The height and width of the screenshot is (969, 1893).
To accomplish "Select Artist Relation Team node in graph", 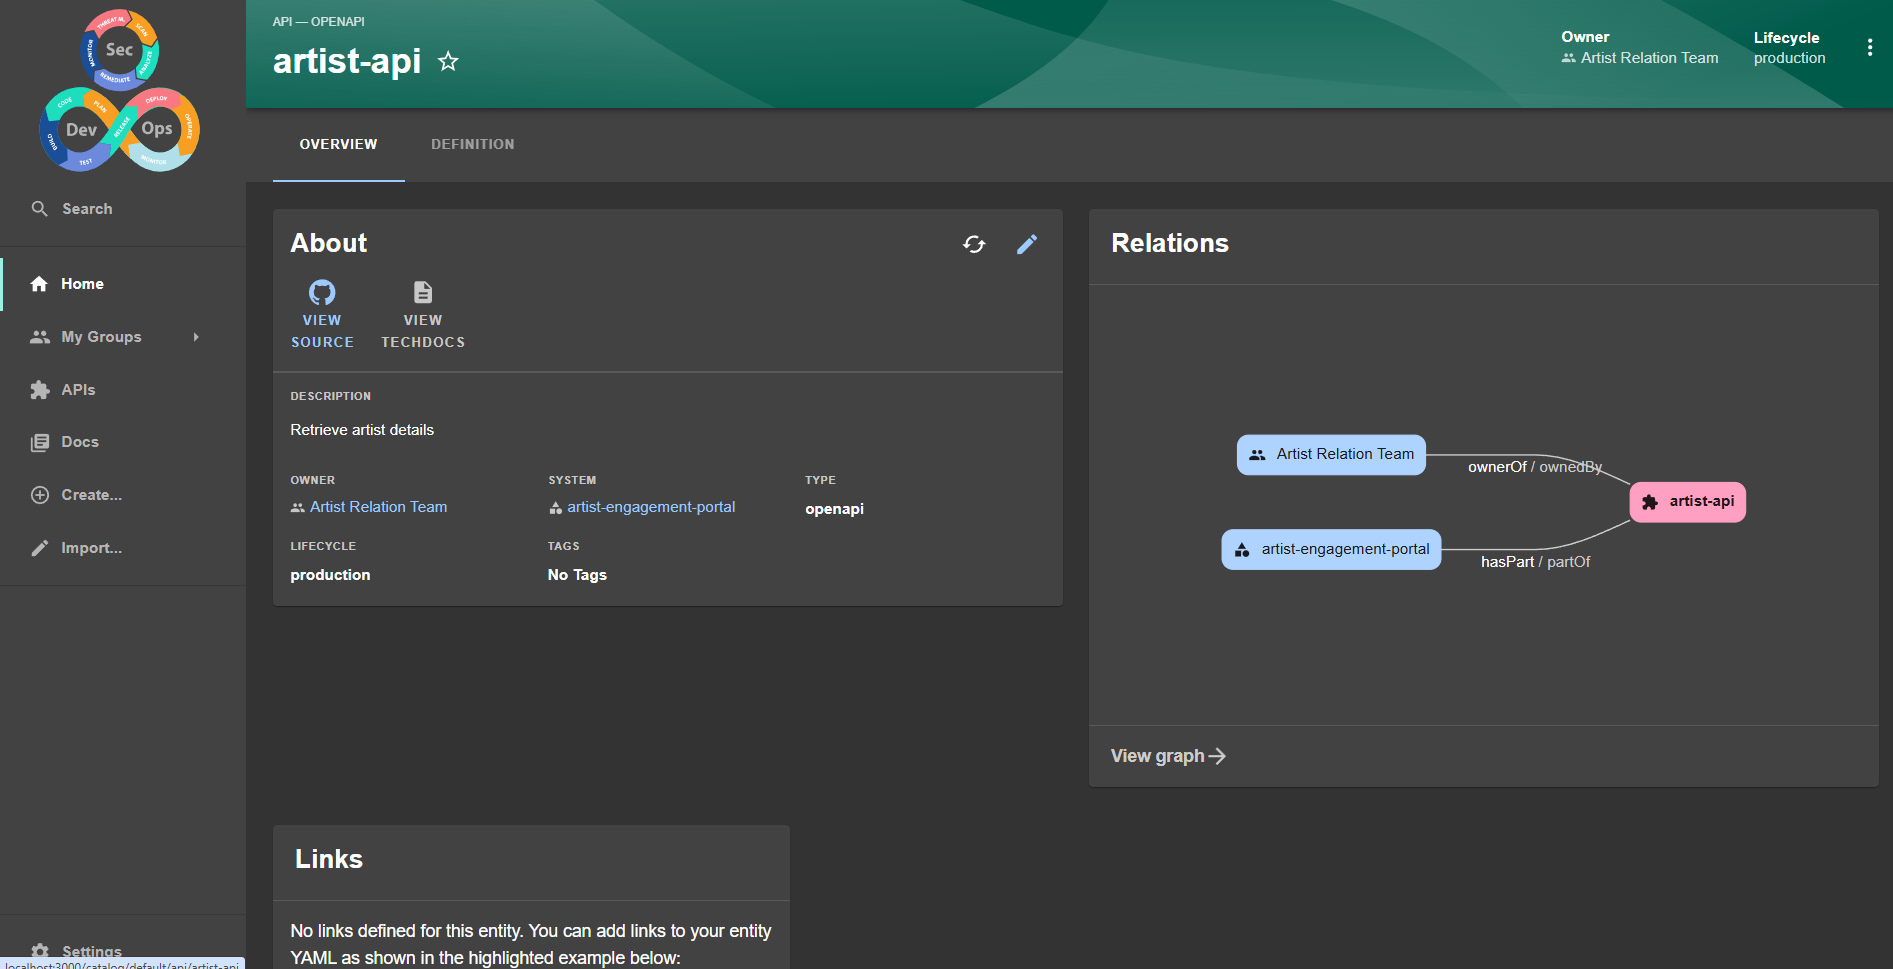I will [1331, 454].
